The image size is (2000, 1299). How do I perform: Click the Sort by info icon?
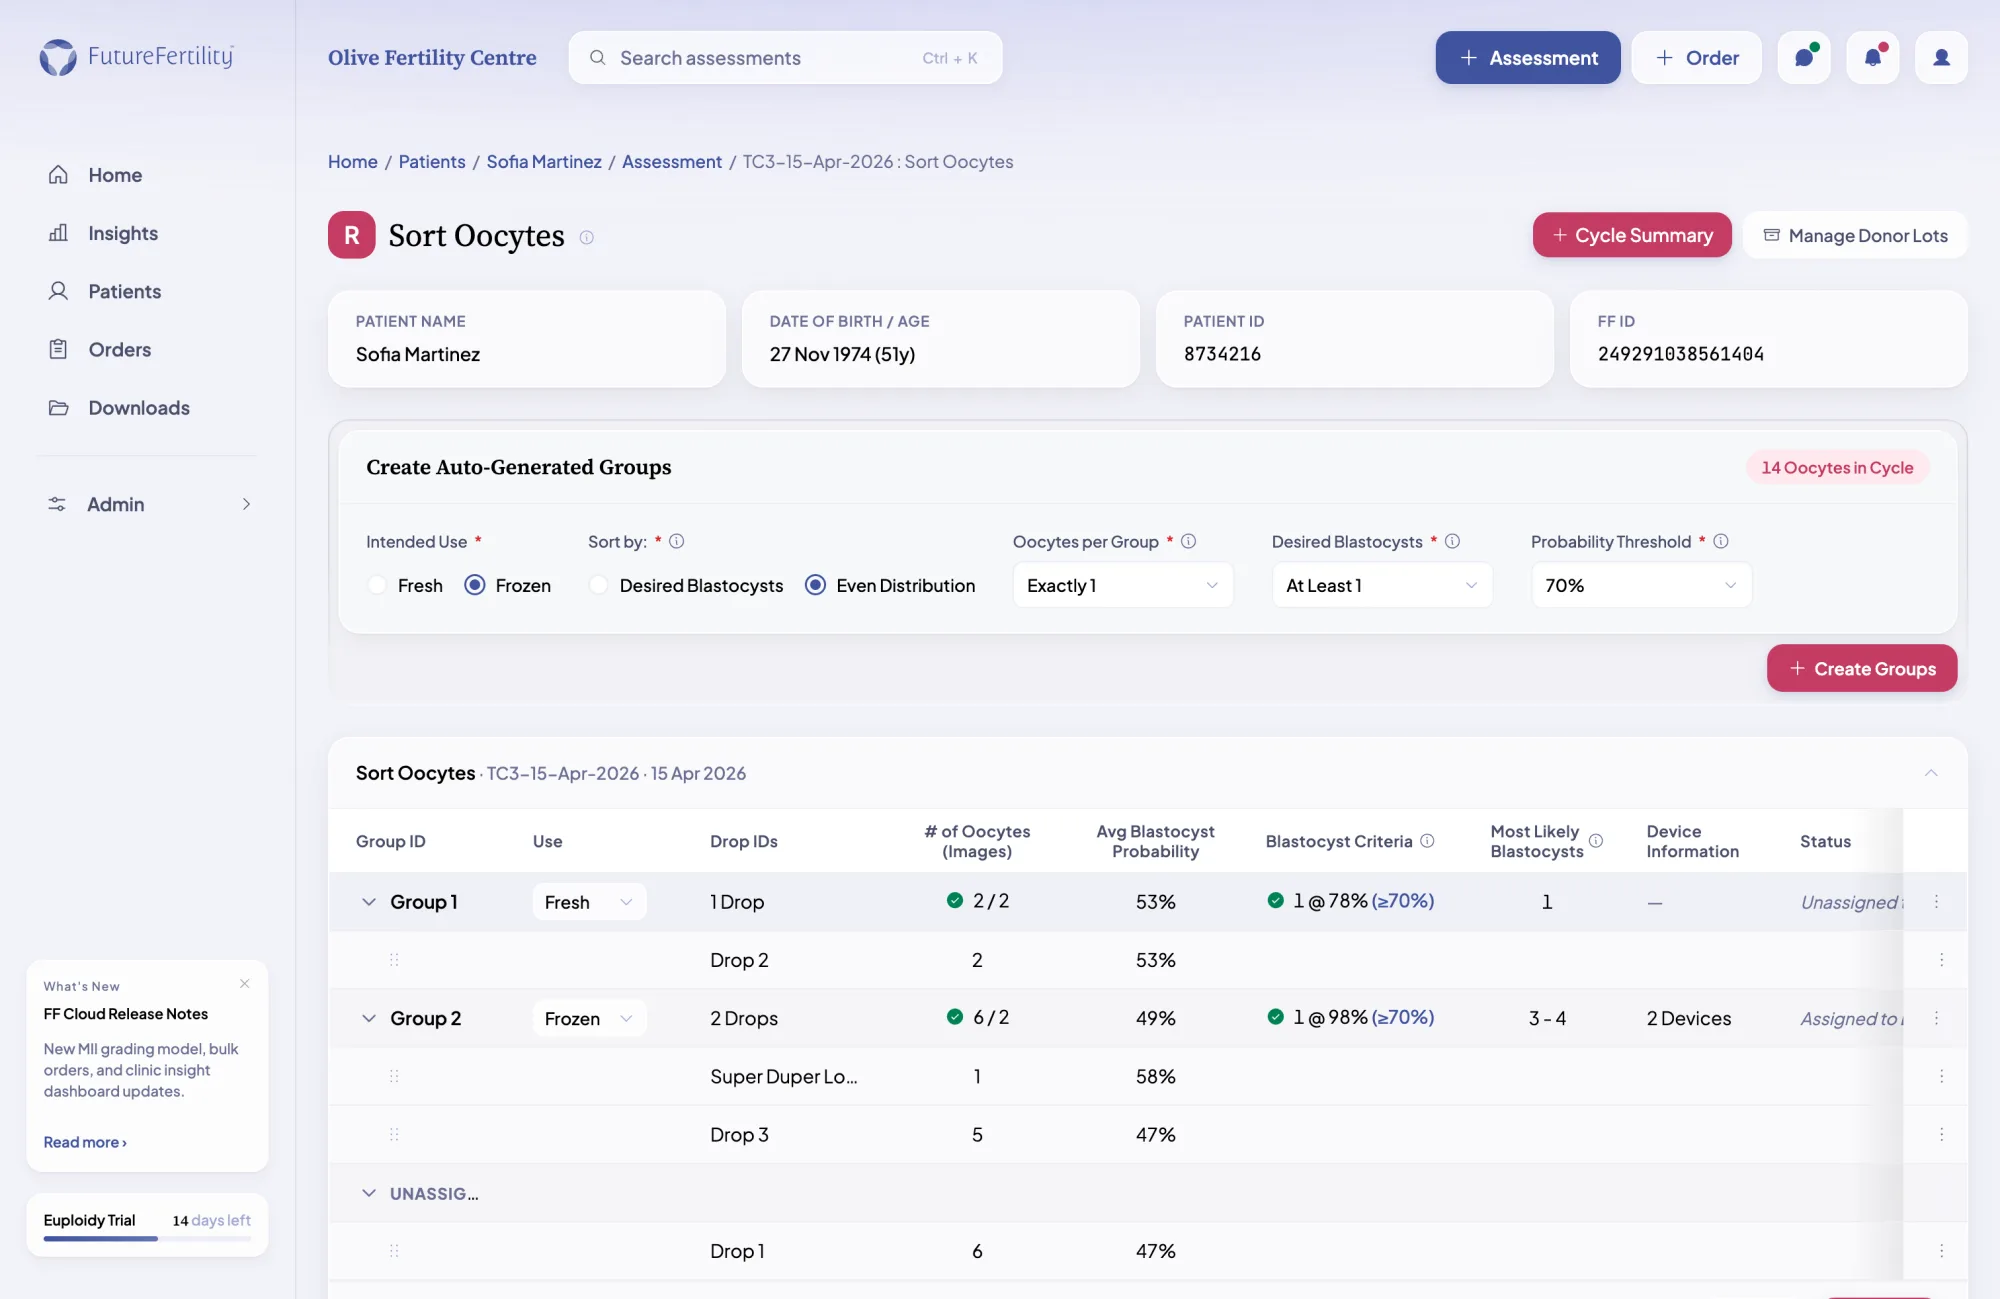pyautogui.click(x=677, y=541)
